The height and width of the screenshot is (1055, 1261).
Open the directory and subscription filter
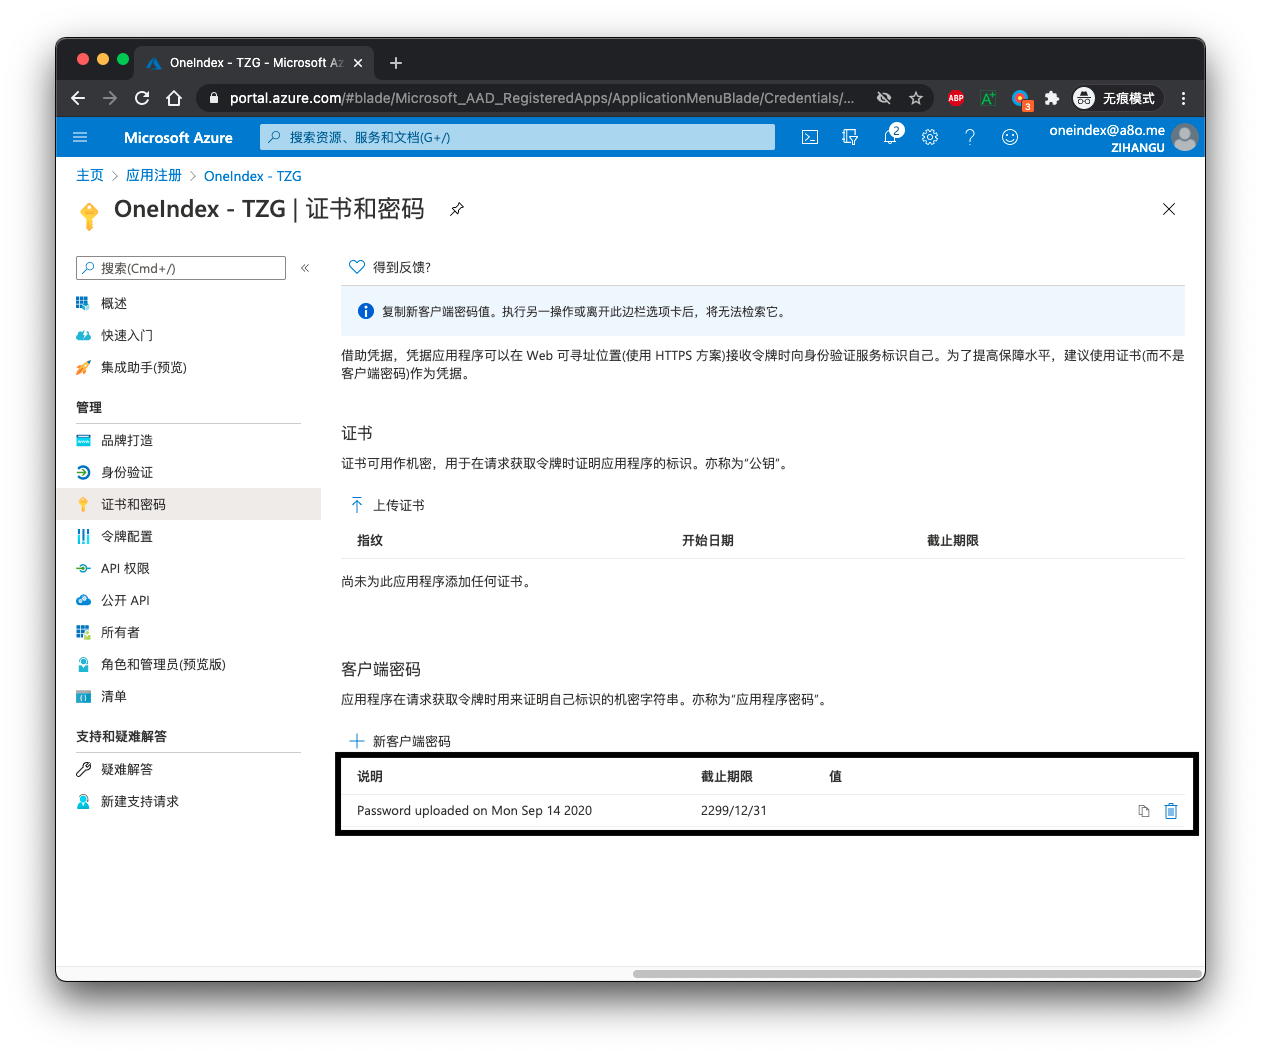pyautogui.click(x=850, y=137)
